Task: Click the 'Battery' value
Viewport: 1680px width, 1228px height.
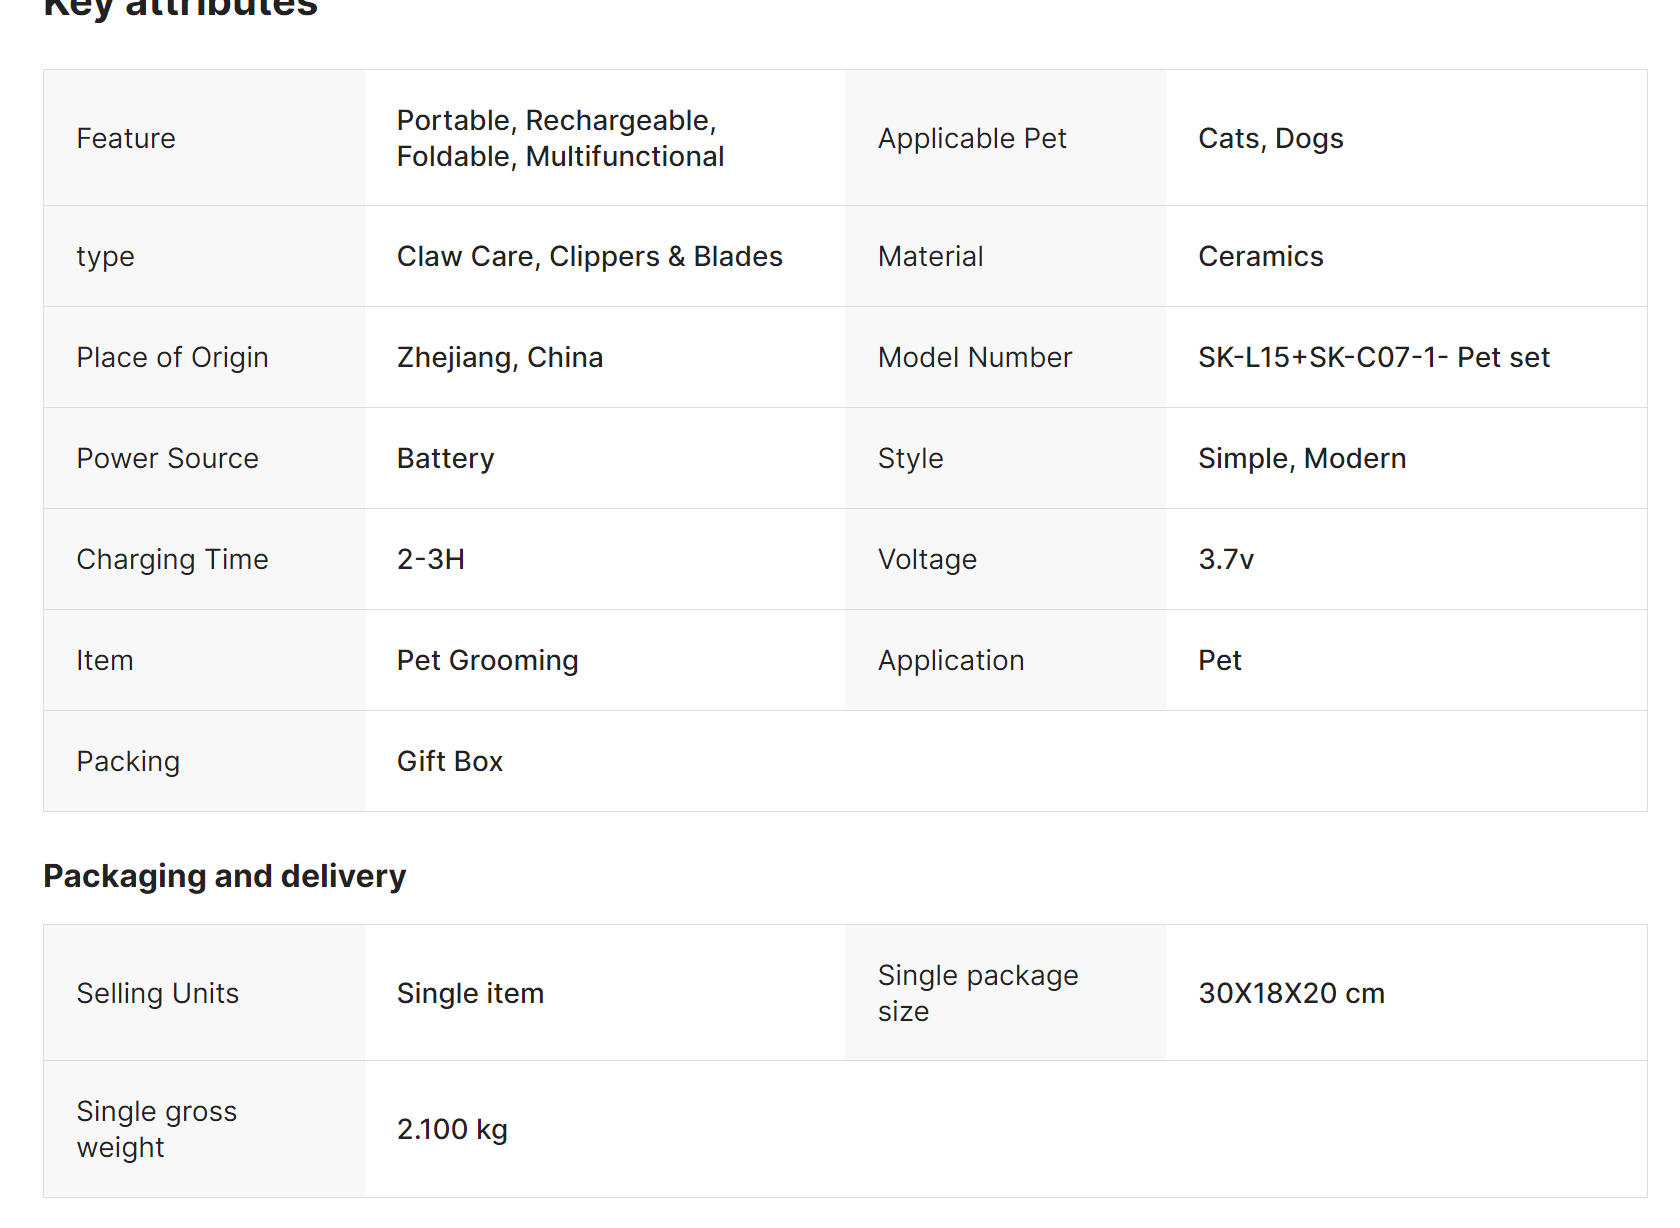Action: [445, 458]
